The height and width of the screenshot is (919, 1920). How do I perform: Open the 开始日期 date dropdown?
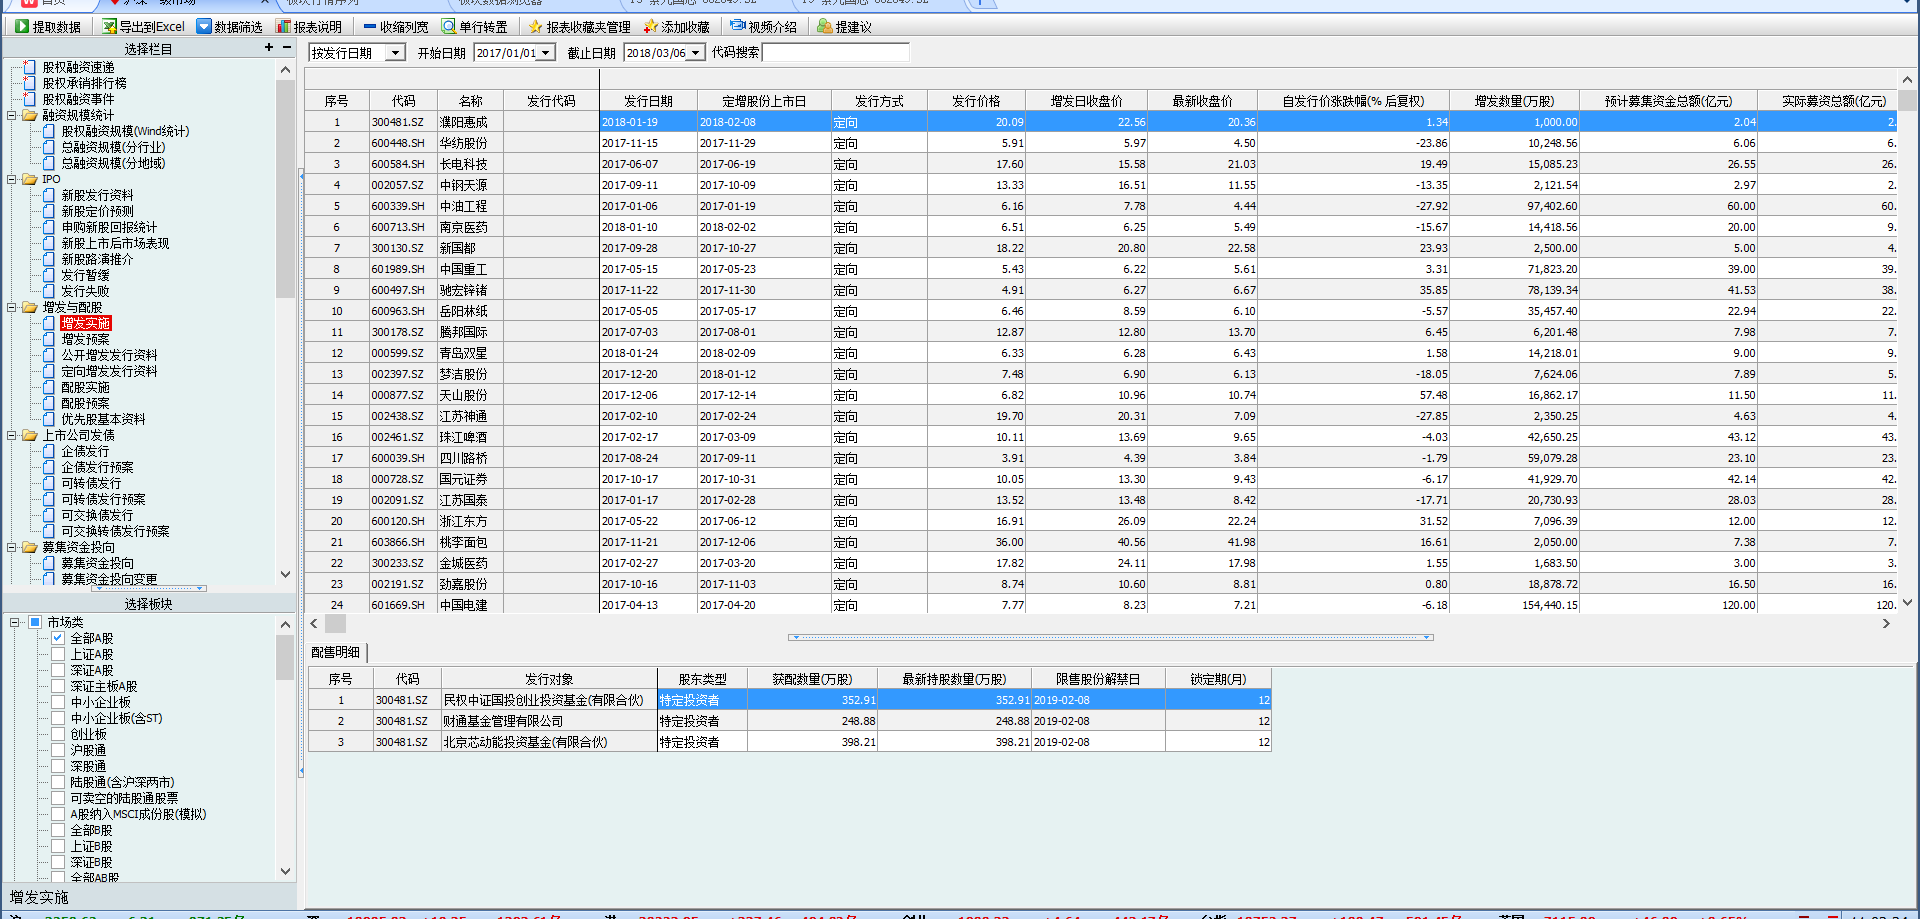[x=546, y=53]
